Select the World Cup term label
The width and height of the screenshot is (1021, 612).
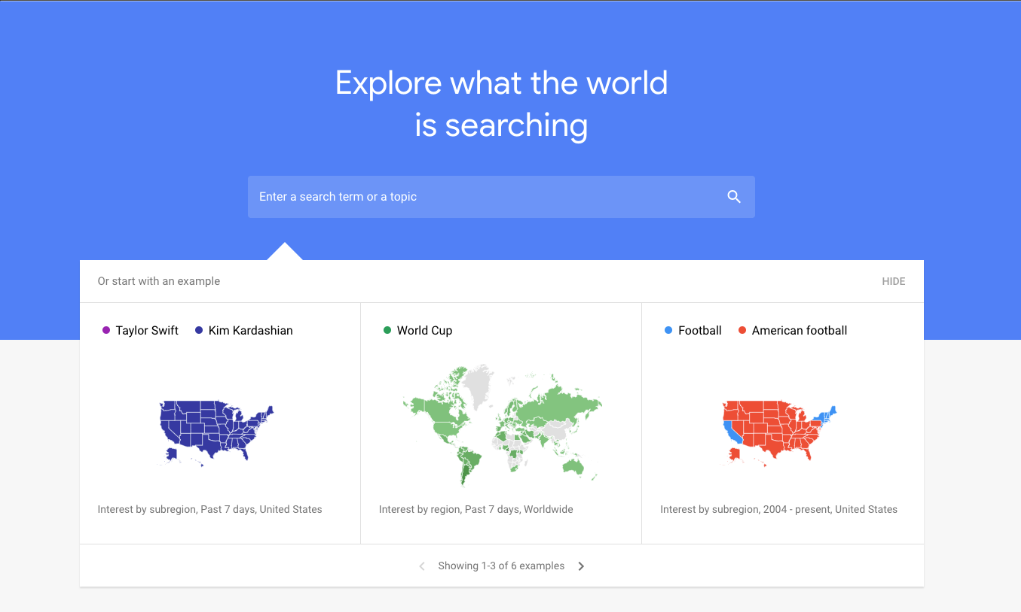[425, 331]
